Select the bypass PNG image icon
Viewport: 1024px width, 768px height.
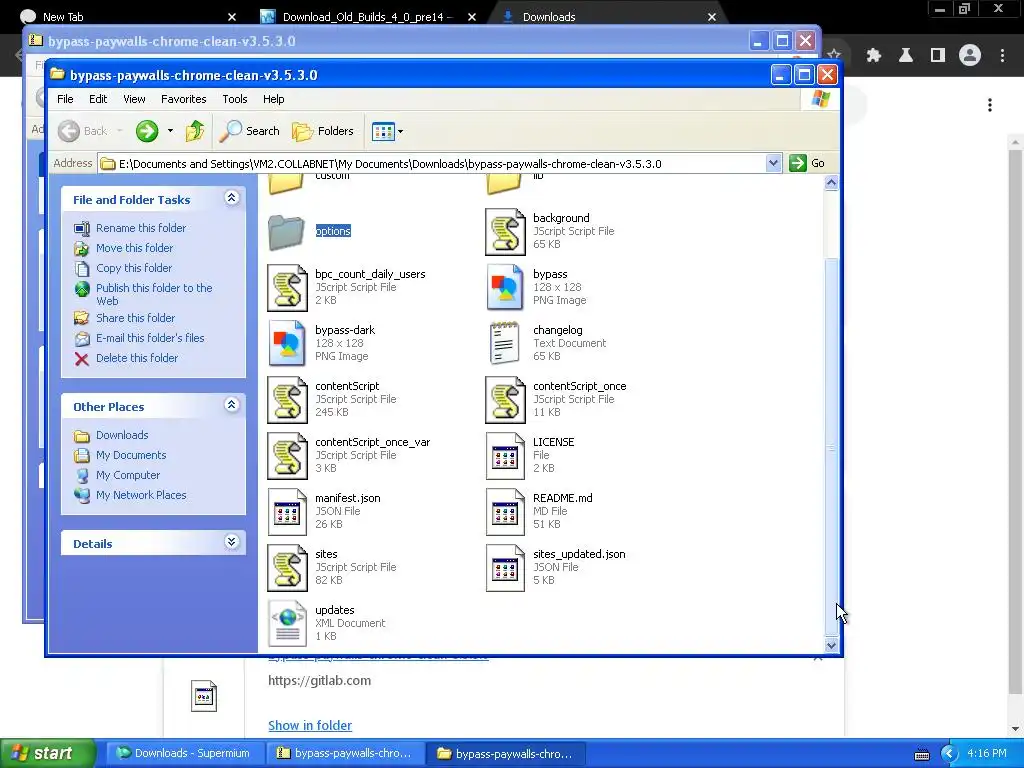coord(505,288)
